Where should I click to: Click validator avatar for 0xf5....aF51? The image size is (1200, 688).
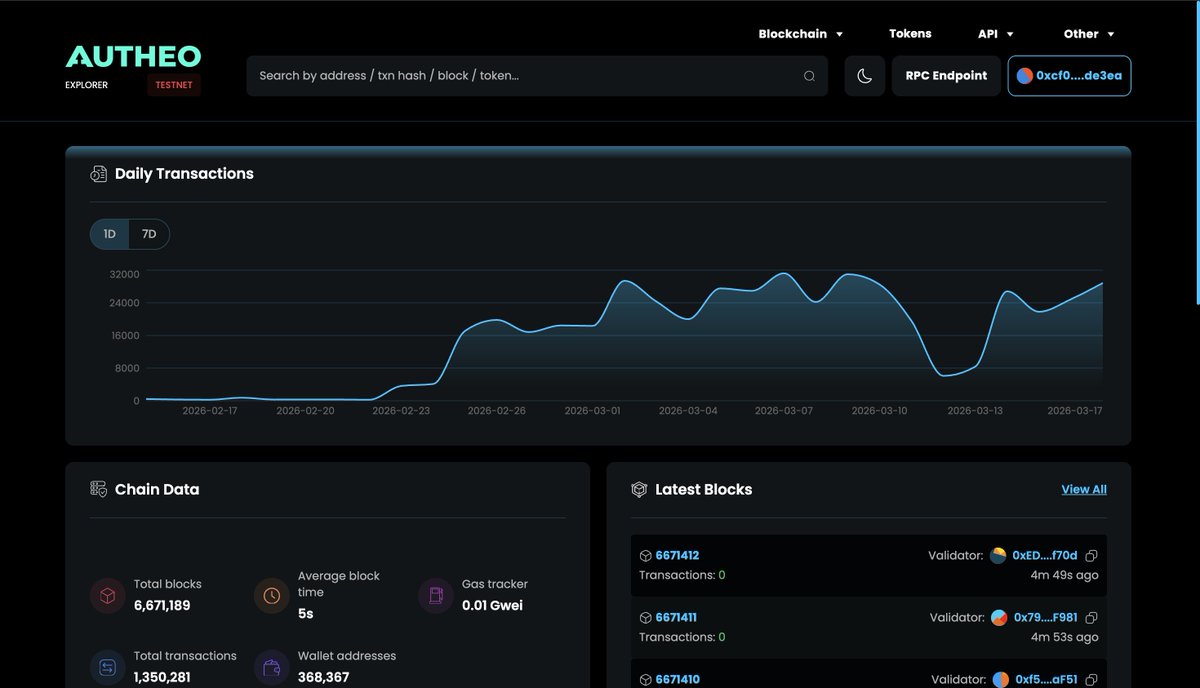point(1000,680)
